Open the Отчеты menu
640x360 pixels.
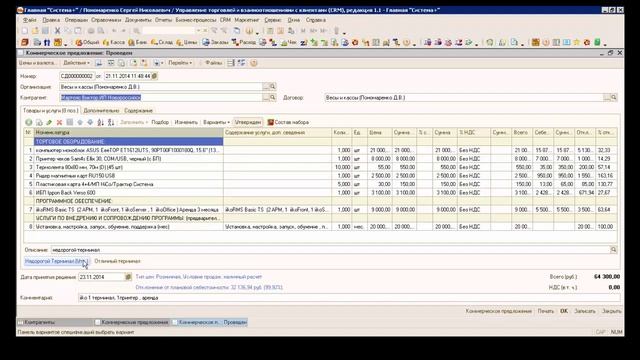163,20
